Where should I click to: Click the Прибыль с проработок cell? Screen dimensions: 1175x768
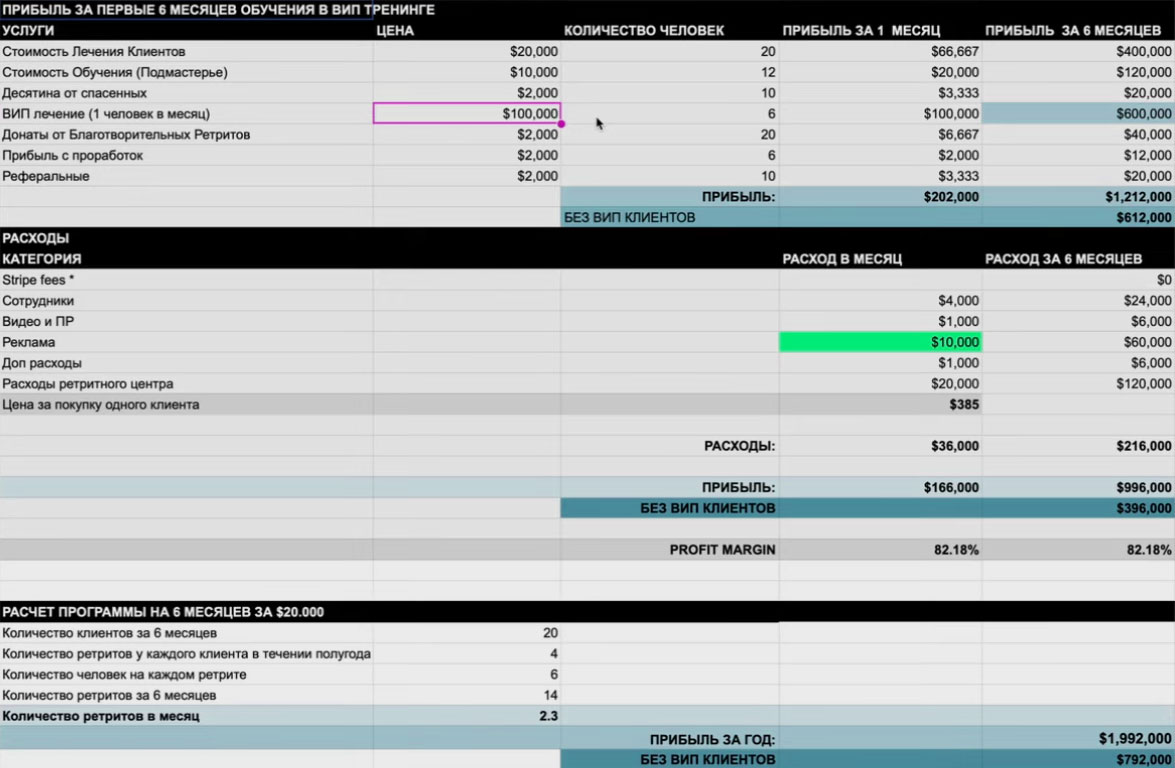tap(187, 155)
